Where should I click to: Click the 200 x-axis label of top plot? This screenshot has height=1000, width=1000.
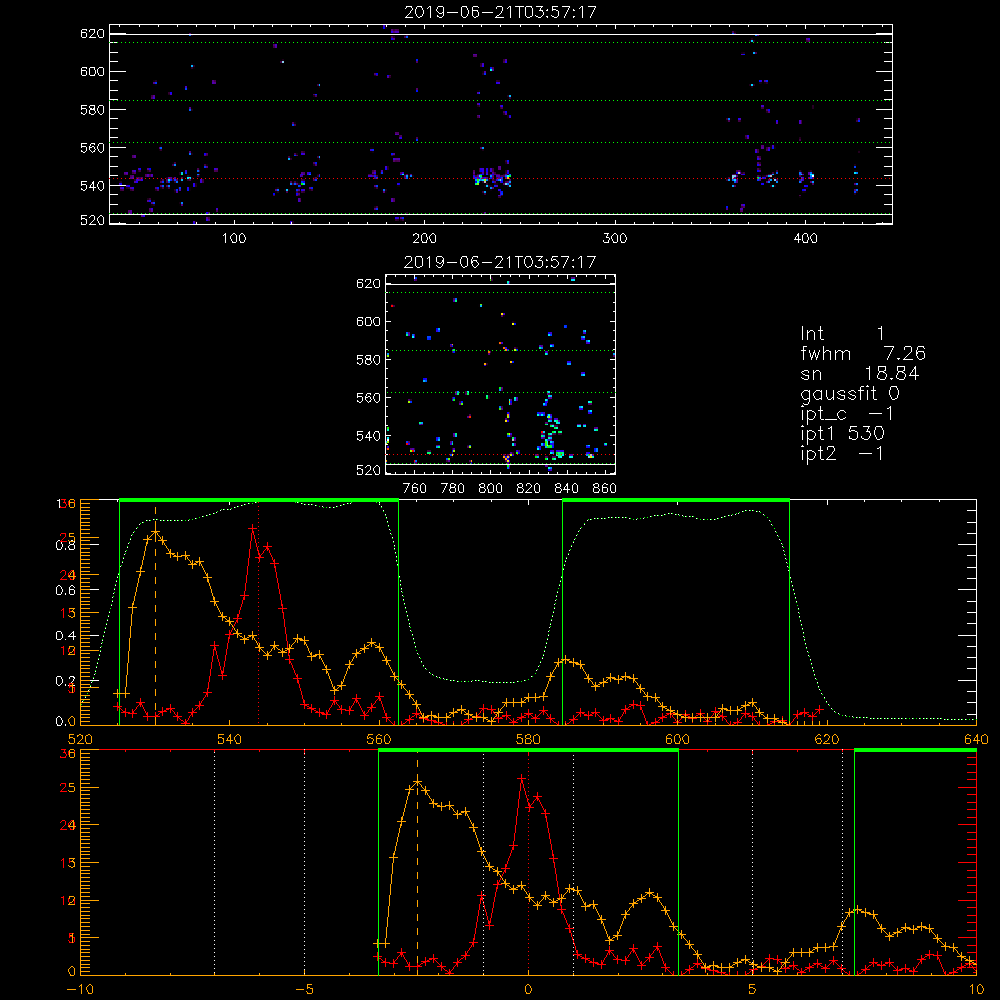click(424, 239)
